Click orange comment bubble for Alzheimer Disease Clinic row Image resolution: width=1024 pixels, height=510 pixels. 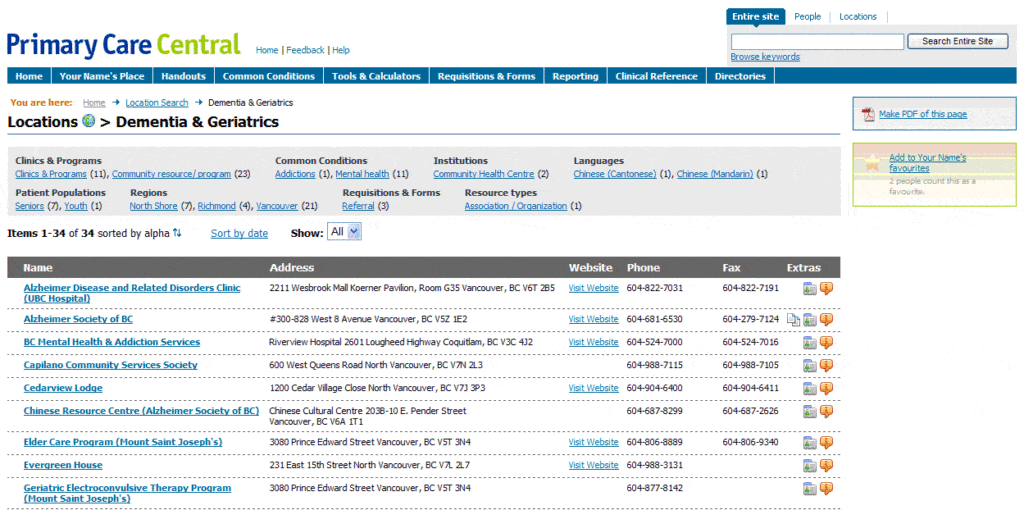click(x=826, y=289)
